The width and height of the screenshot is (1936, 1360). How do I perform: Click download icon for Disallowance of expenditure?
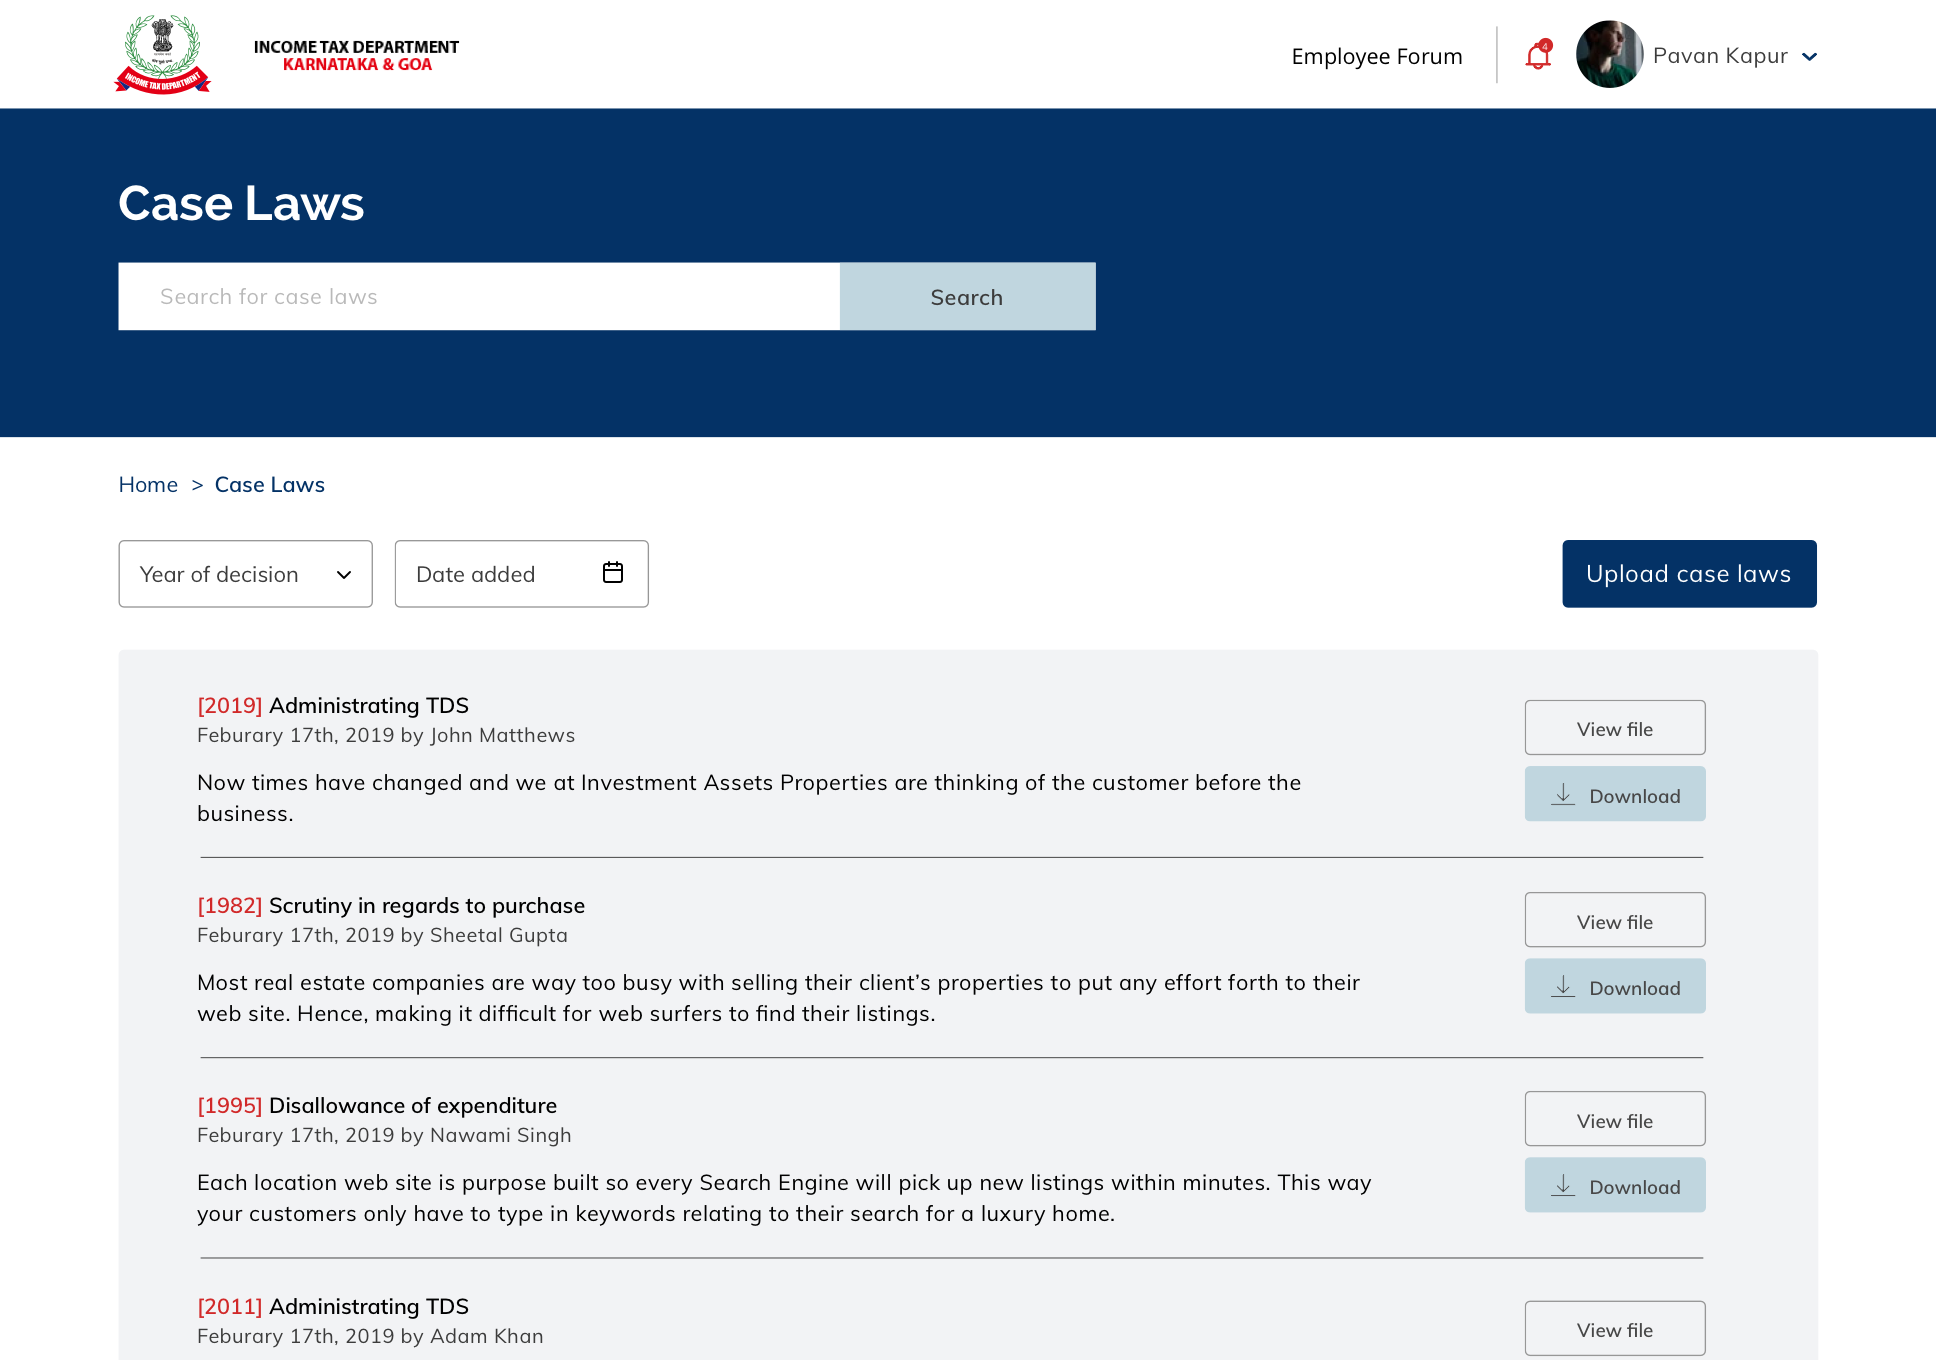point(1563,1186)
